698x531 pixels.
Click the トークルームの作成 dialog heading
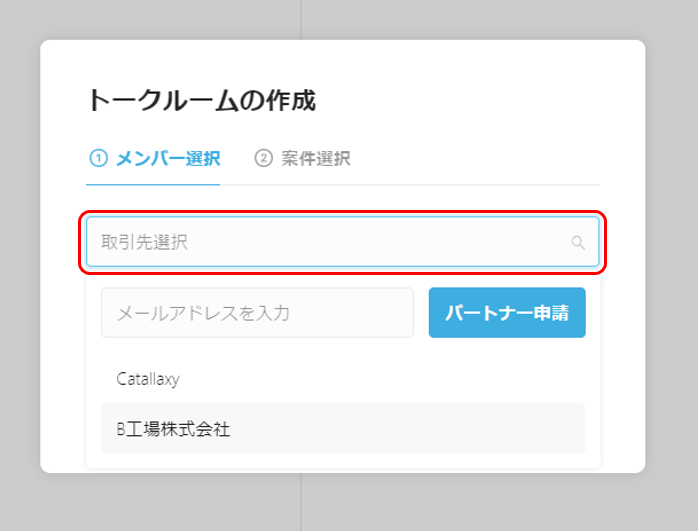tap(202, 100)
